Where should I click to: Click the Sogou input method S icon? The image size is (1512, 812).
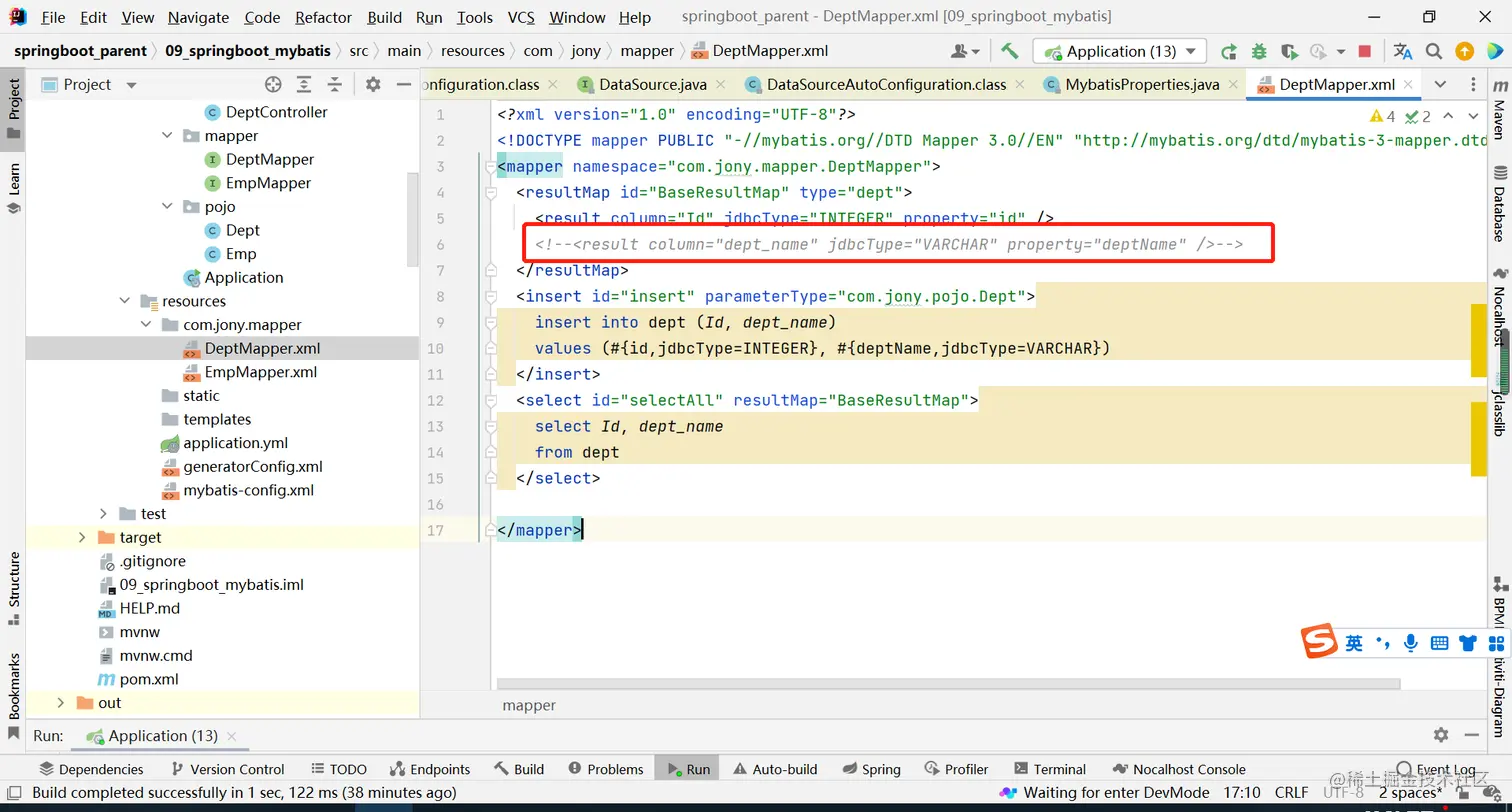point(1319,642)
